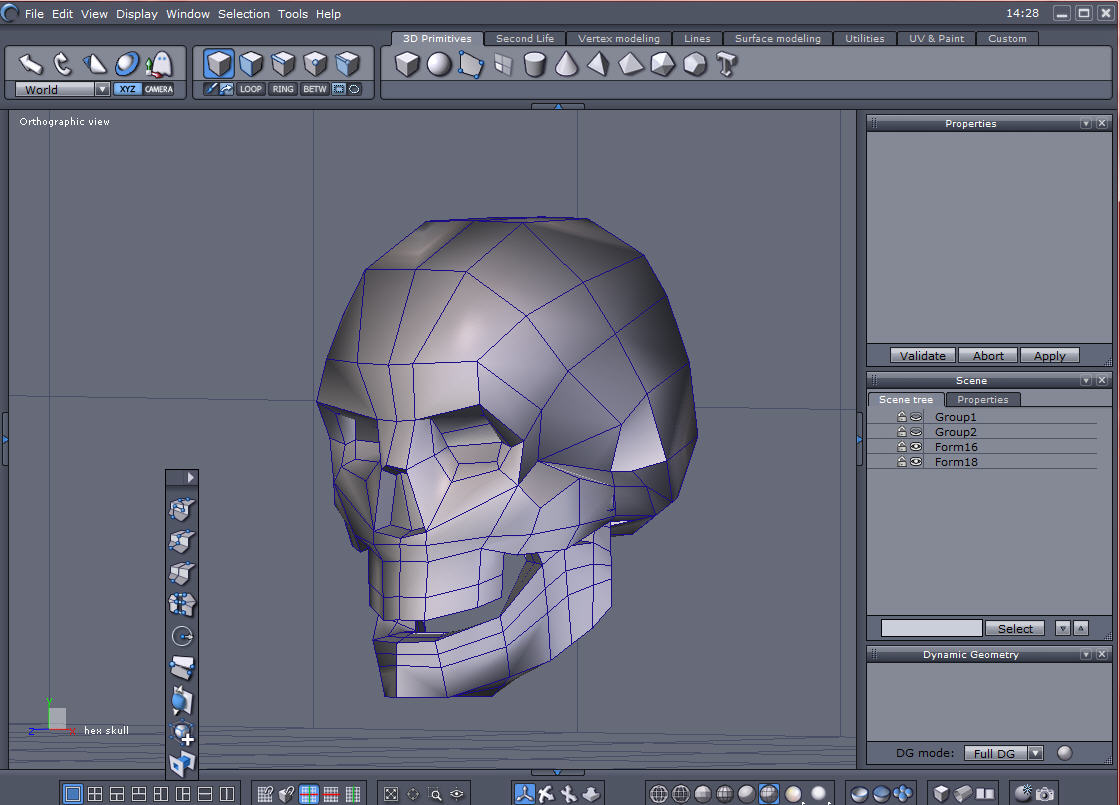Click the sphere-with-plus icon in floating palette
Viewport: 1120px width, 805px height.
click(182, 732)
